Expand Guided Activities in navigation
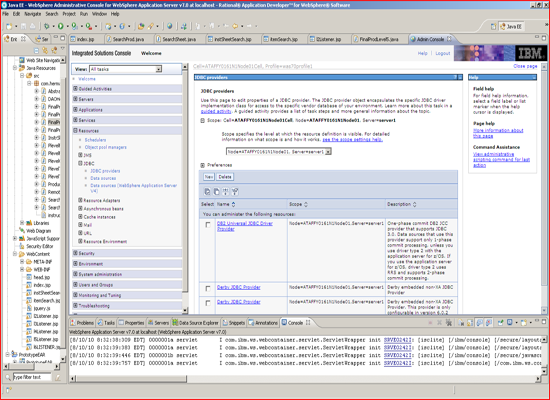This screenshot has width=550, height=400. 75,89
